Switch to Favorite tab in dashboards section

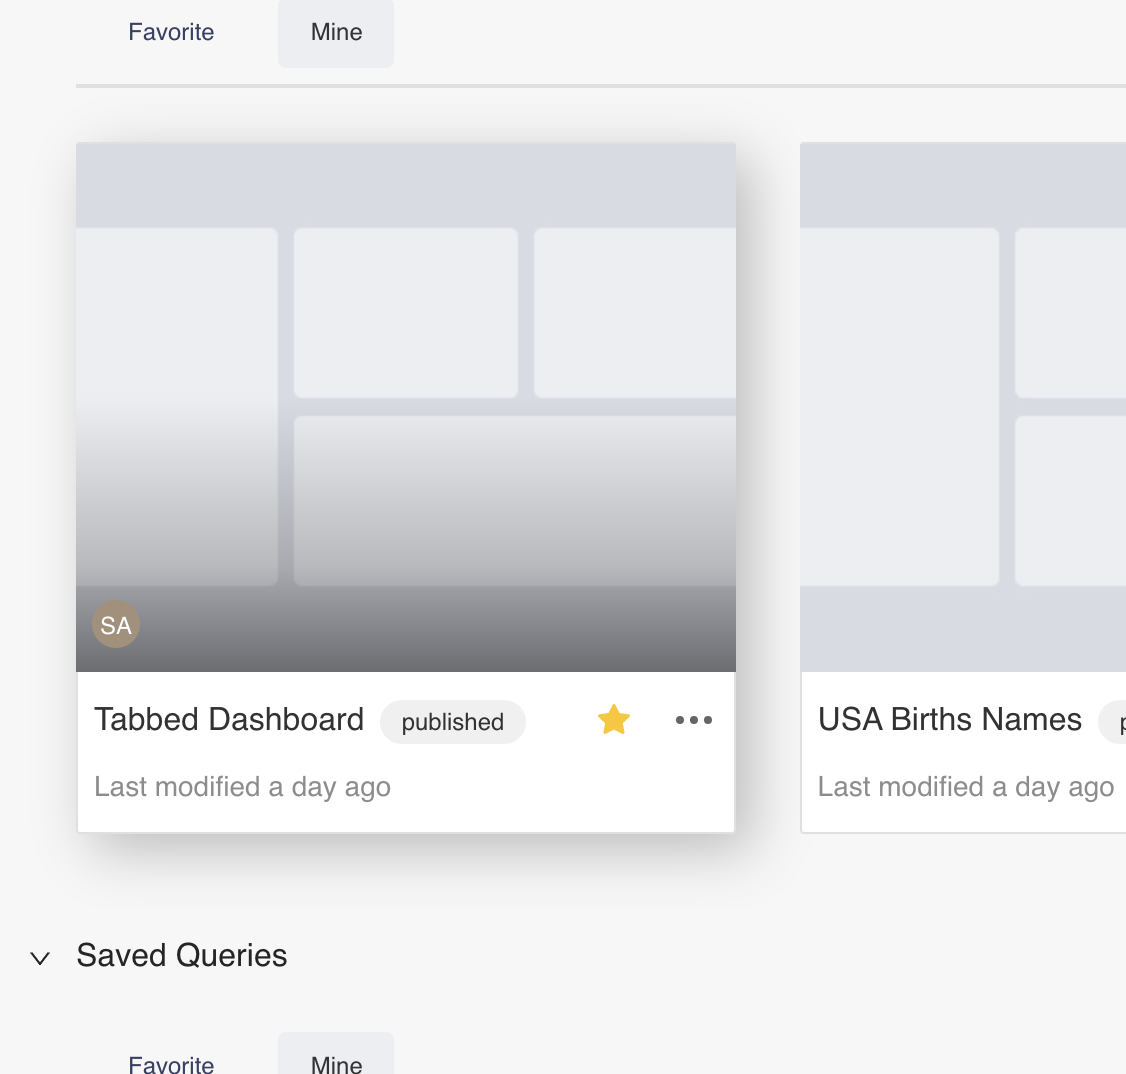[171, 32]
